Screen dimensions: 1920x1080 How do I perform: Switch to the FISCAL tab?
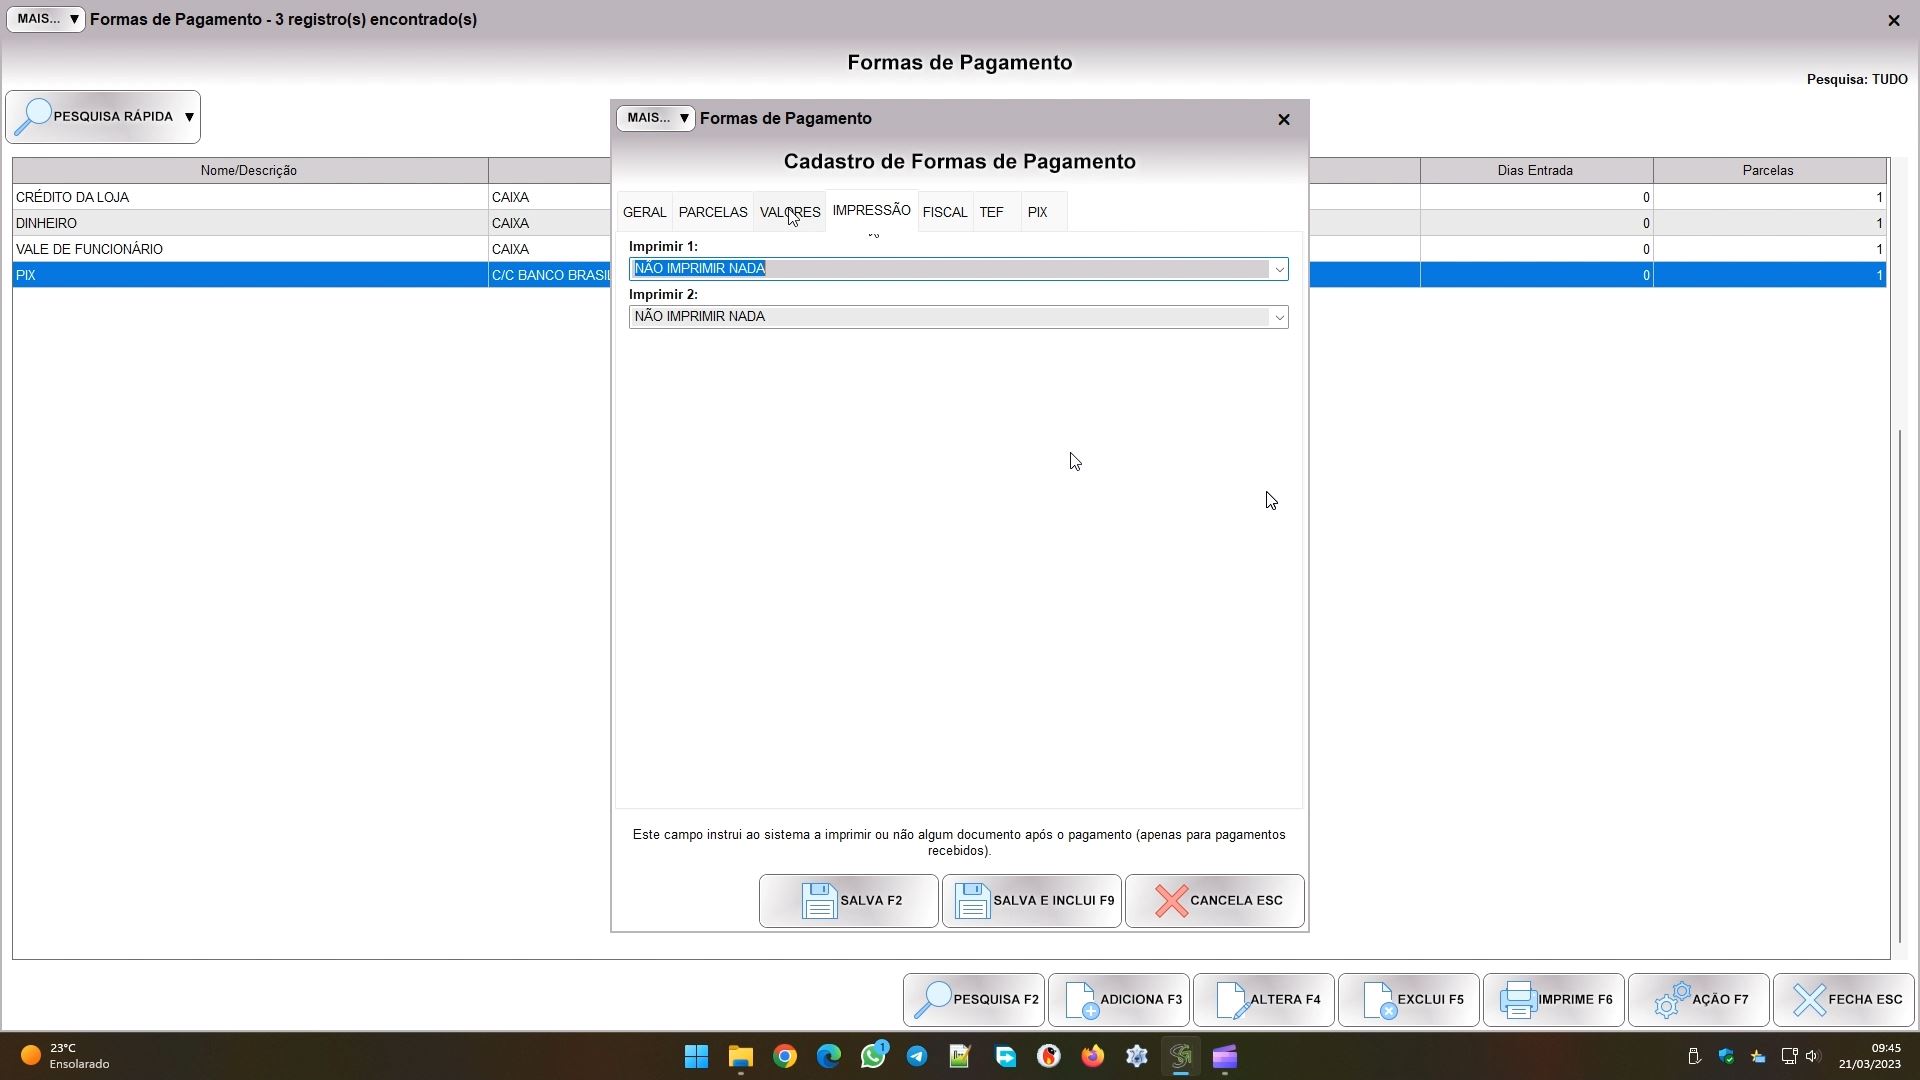(x=944, y=212)
